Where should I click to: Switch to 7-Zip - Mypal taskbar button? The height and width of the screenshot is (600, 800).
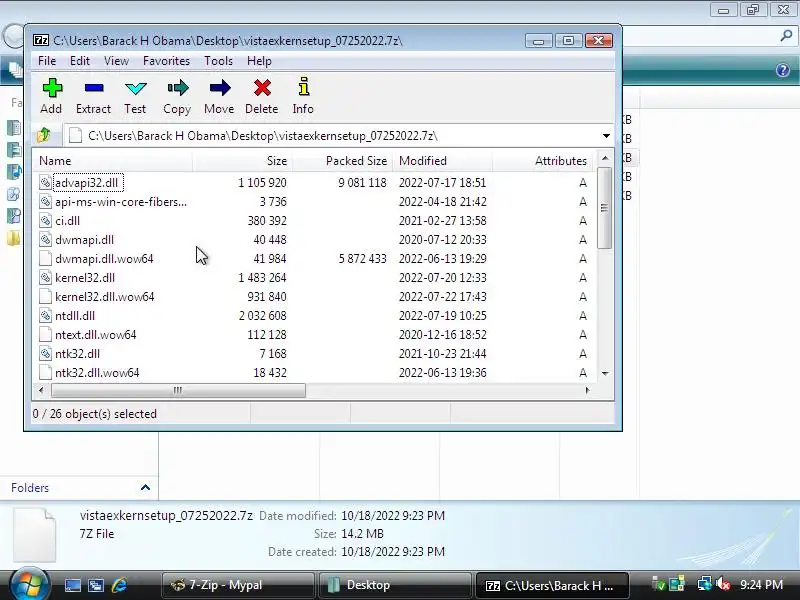tap(237, 585)
